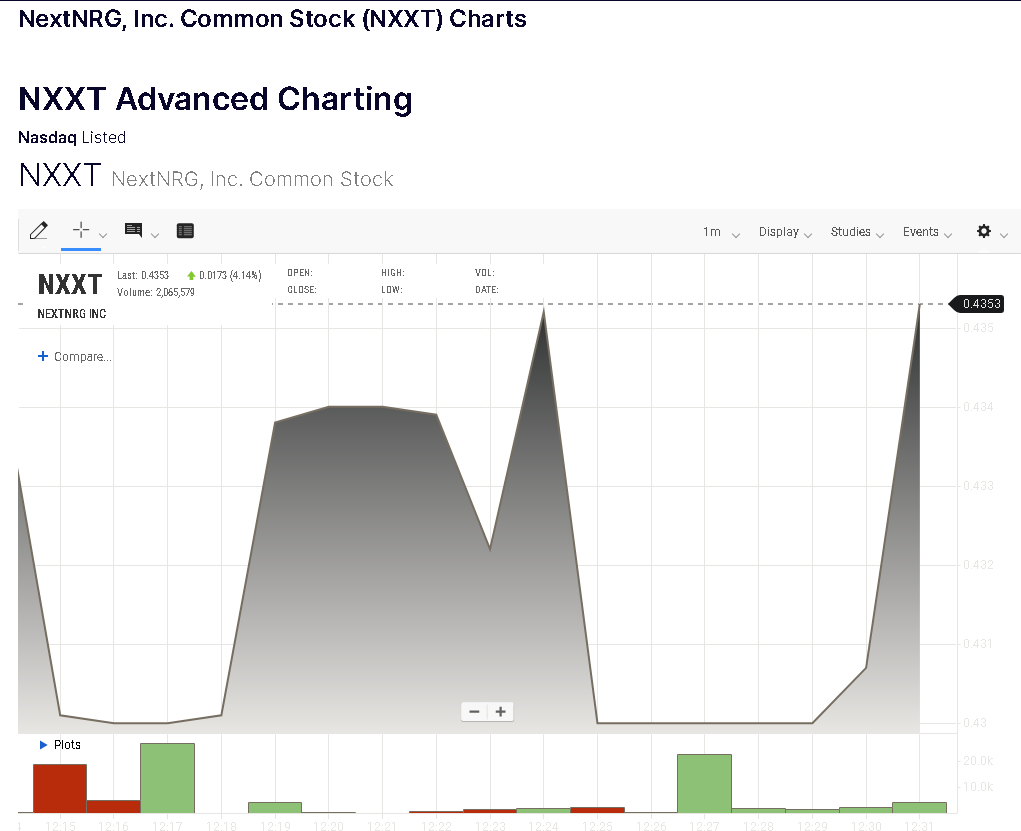Click the NEXTNRG INC label
Screen dimensions: 1021x831
point(72,314)
